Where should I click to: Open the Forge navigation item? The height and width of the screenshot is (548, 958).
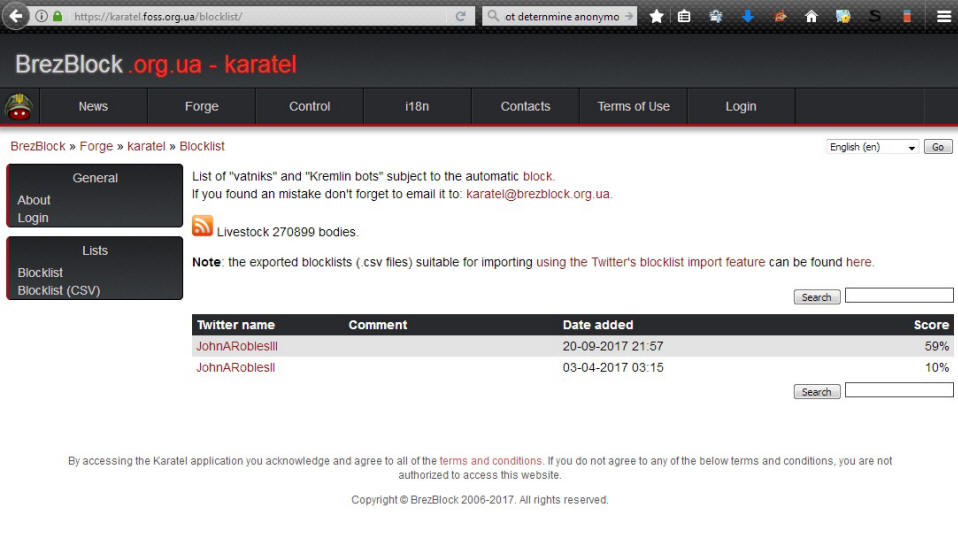coord(201,107)
